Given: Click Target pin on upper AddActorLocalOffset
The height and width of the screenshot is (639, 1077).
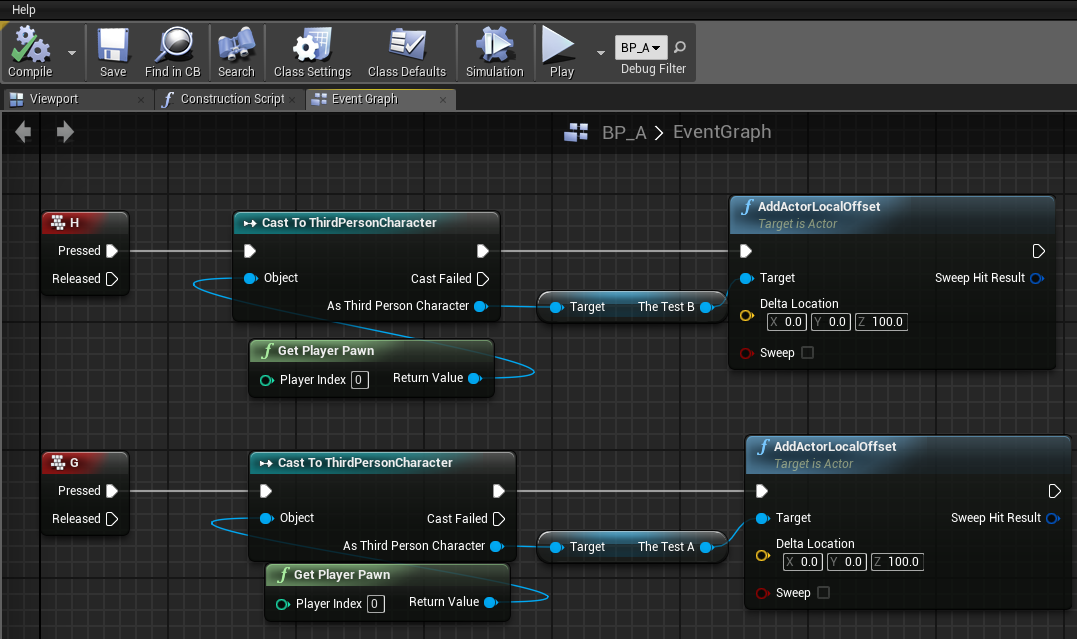Looking at the screenshot, I should pos(746,278).
